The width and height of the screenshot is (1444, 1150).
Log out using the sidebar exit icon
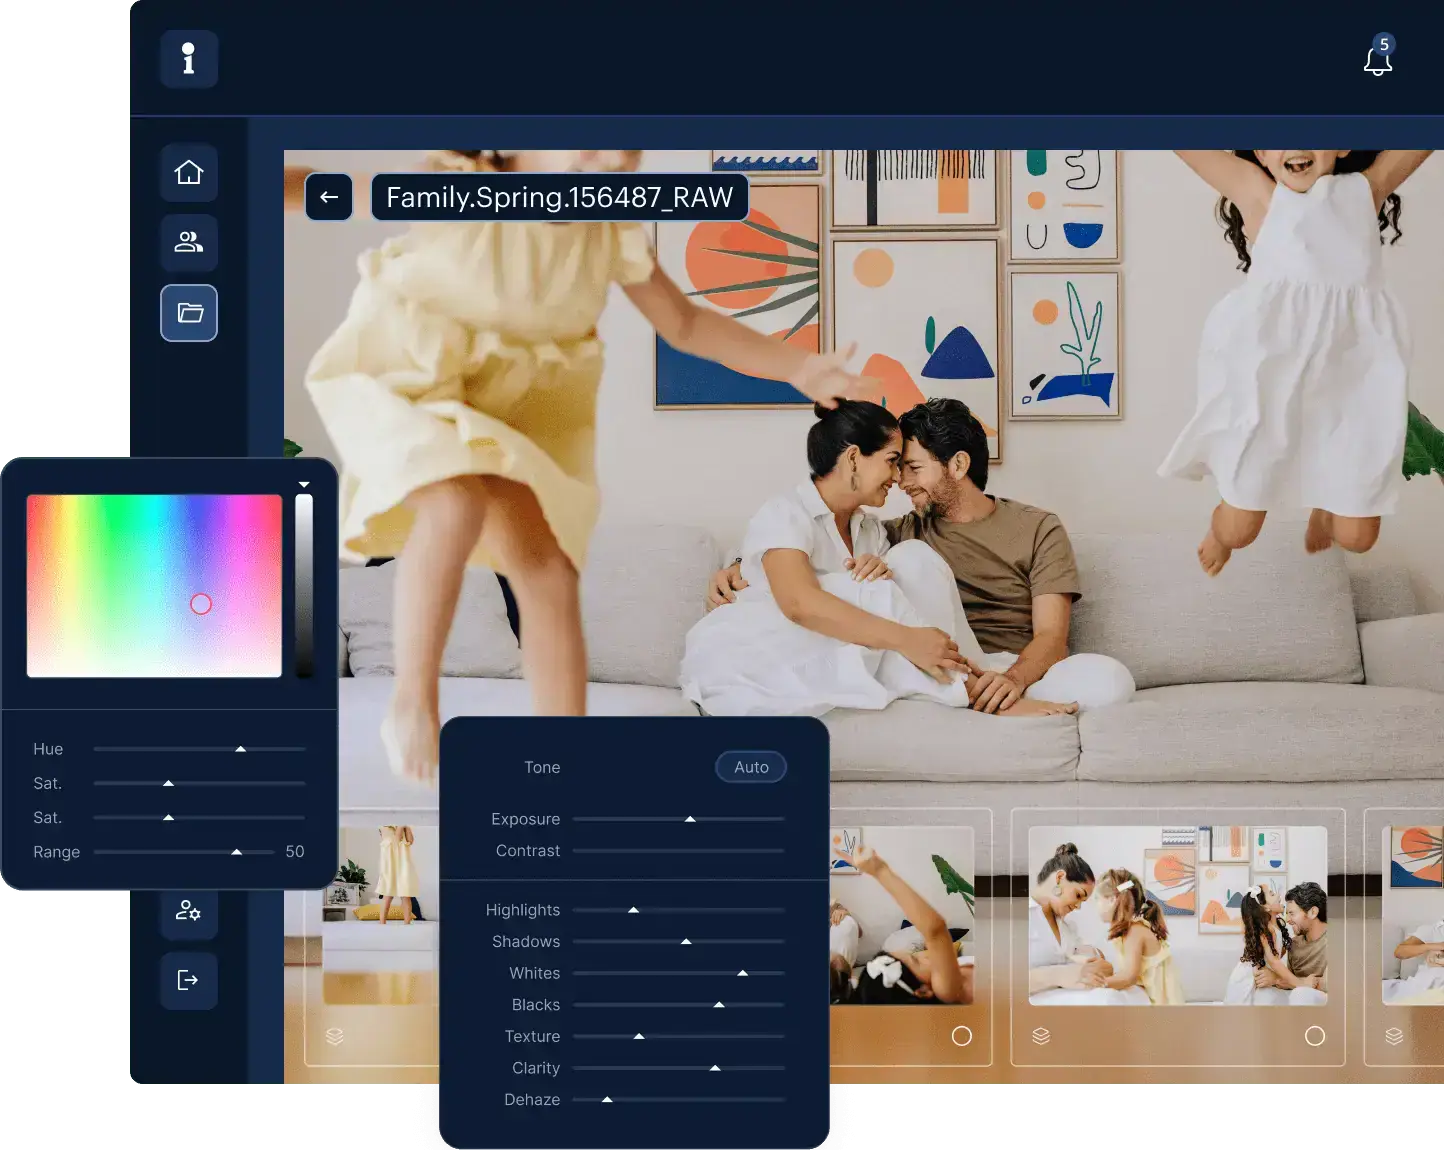(189, 980)
